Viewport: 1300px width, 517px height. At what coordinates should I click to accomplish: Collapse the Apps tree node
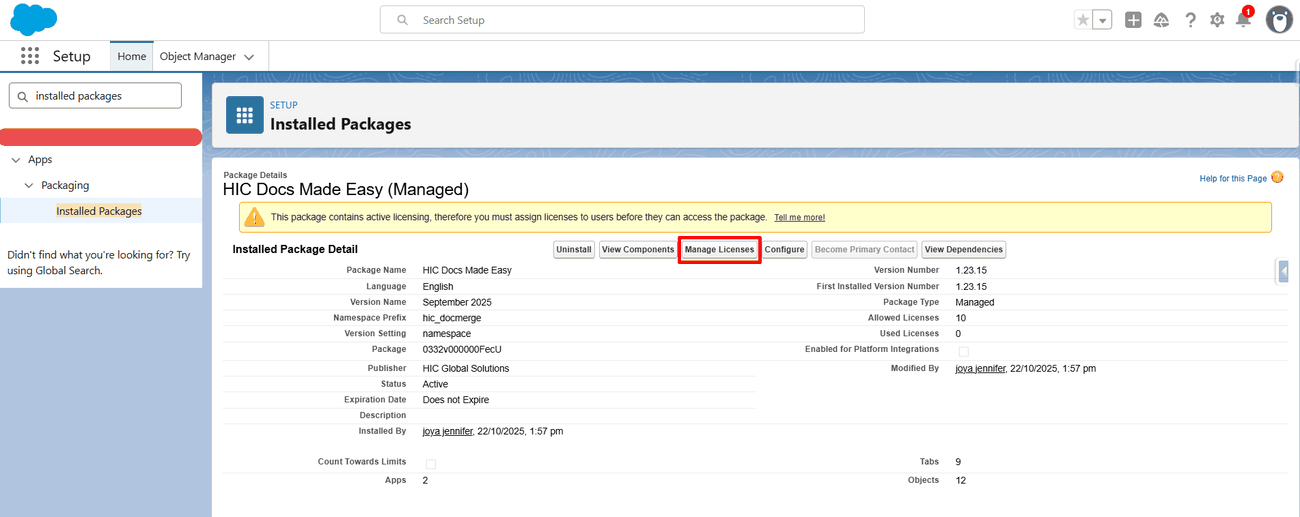[x=16, y=160]
